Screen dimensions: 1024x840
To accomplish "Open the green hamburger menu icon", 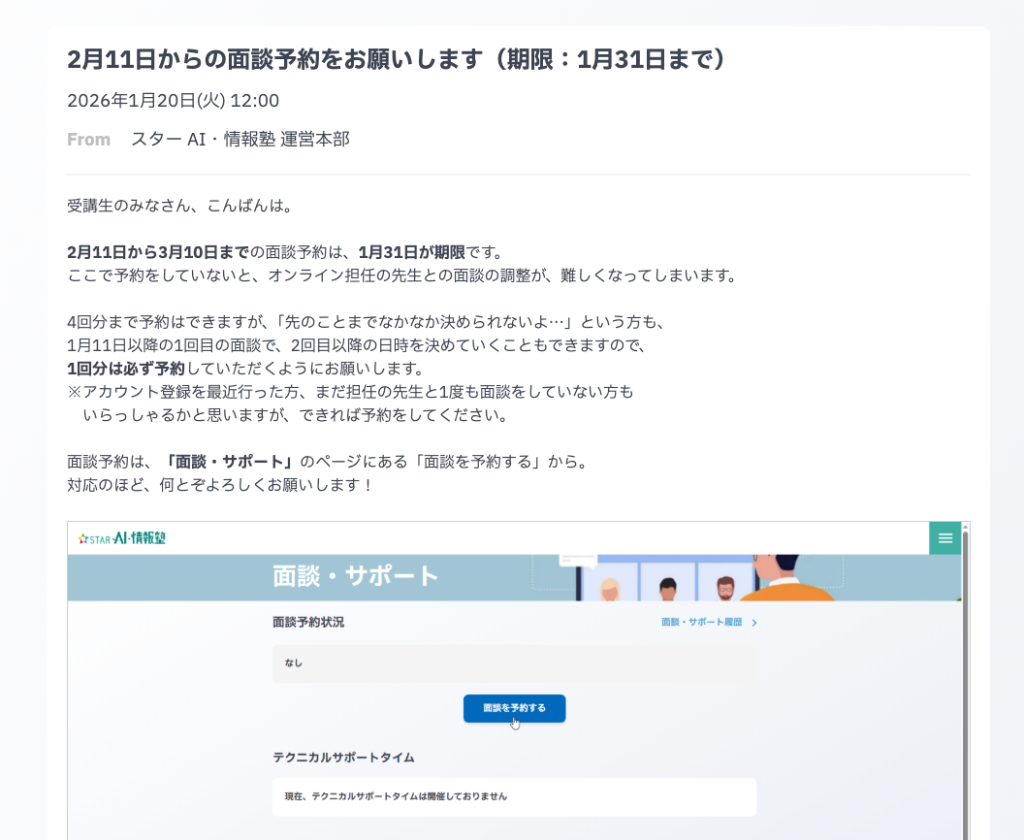I will click(944, 538).
